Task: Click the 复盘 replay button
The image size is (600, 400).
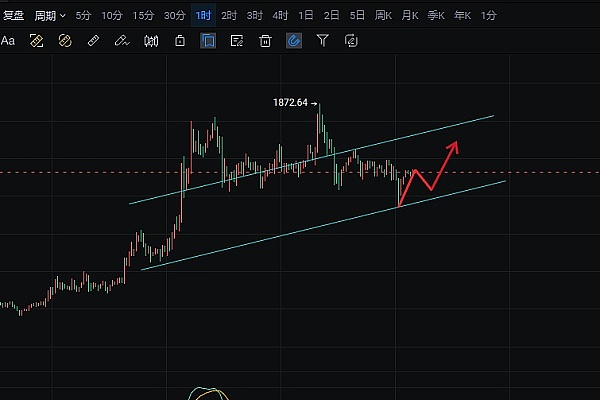Action: click(x=13, y=16)
